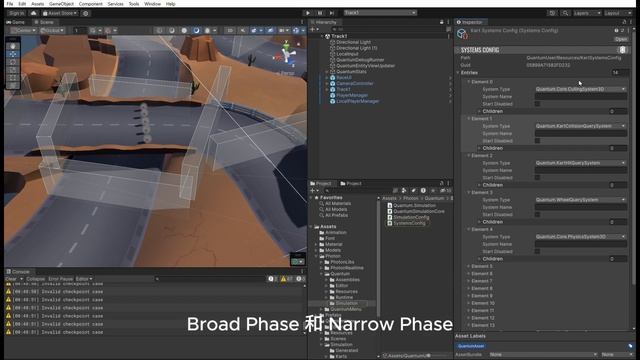Screen dimensions: 640x360
Task: Open global search magnifier icon
Action: tap(565, 13)
